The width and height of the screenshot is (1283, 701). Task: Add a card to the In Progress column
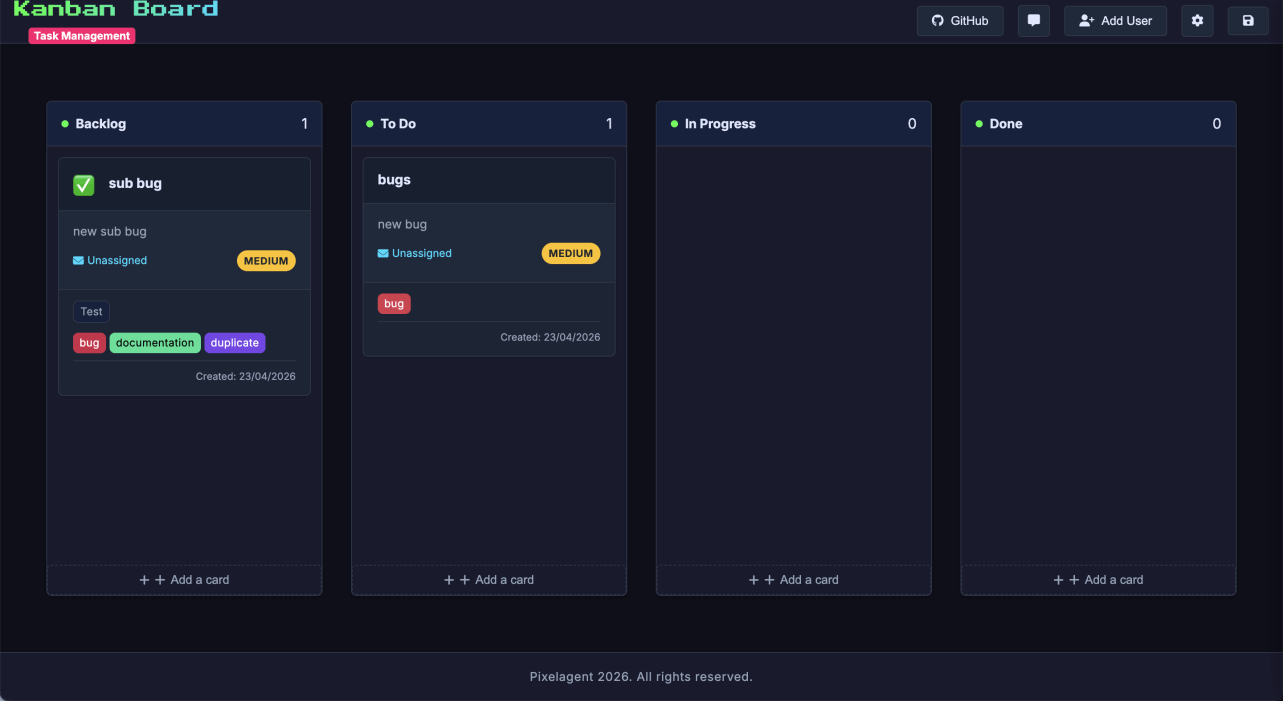click(794, 580)
